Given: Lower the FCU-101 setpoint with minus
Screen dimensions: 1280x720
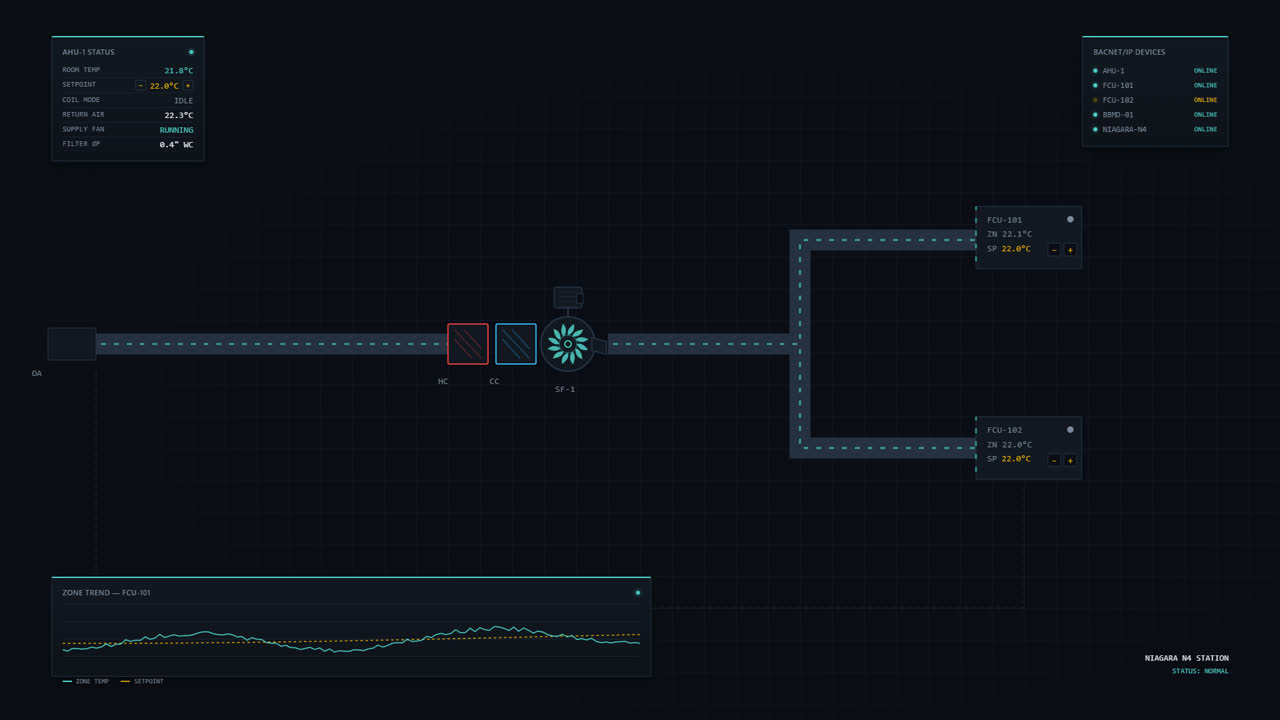Looking at the screenshot, I should (x=1054, y=250).
